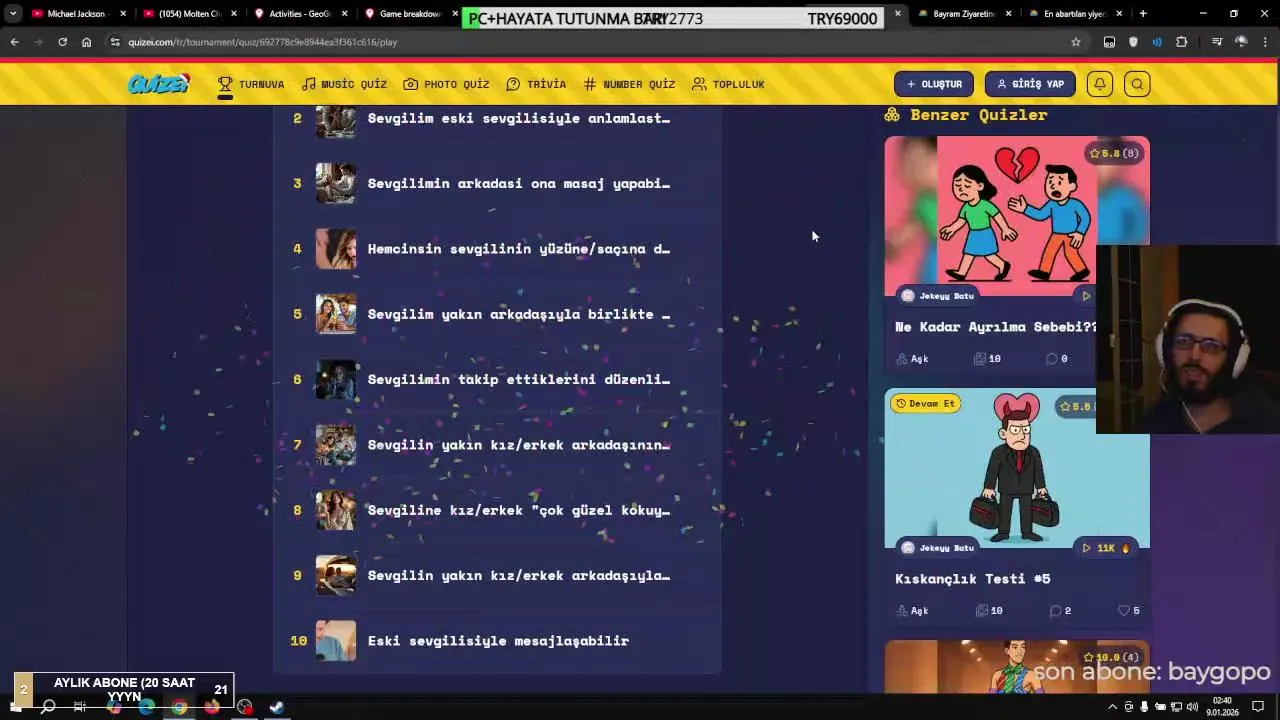The height and width of the screenshot is (720, 1280).
Task: Open the tab search dropdown arrow
Action: [12, 14]
